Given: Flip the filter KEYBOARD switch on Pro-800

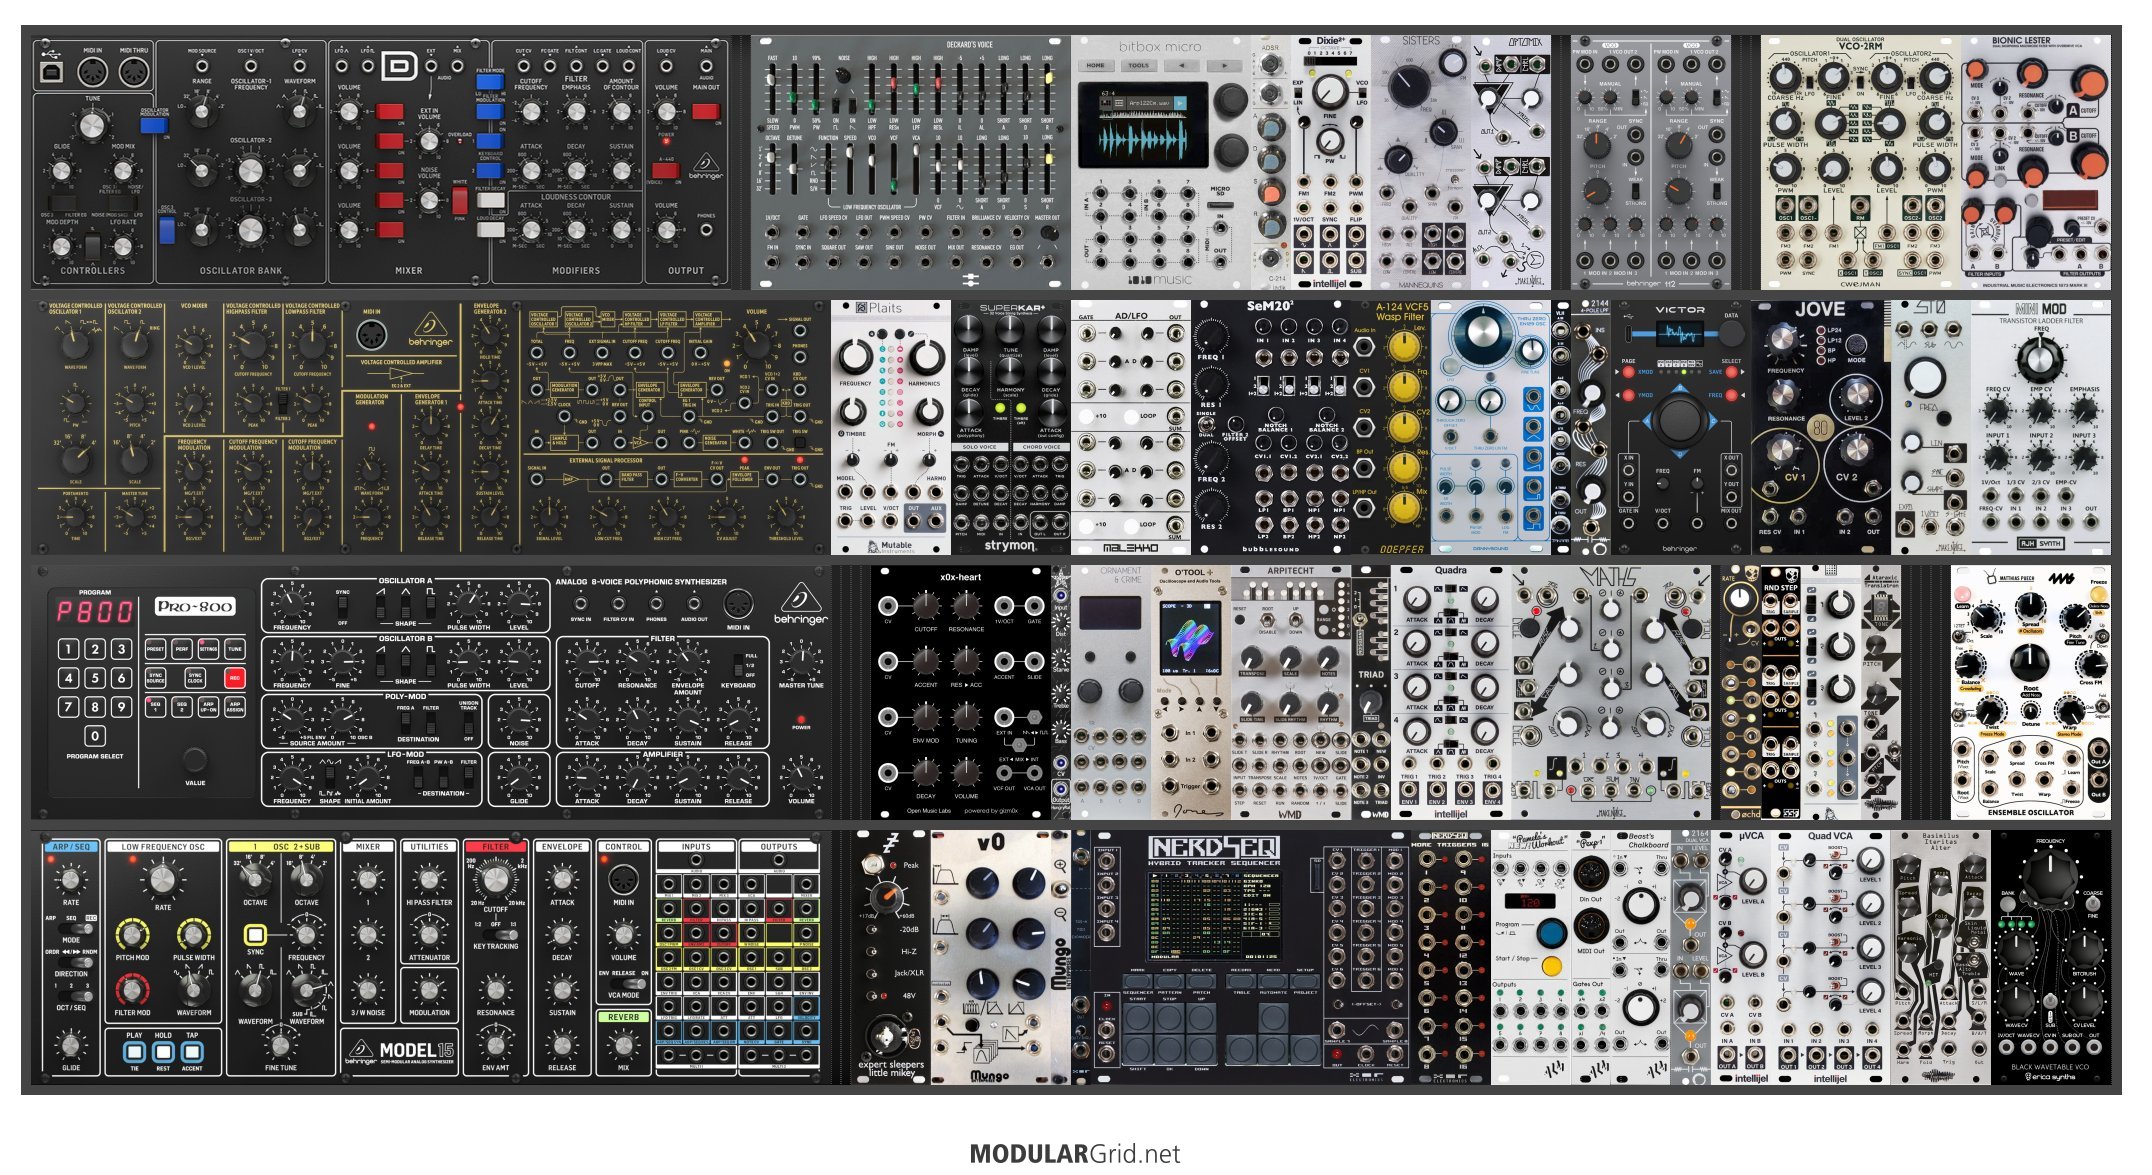Looking at the screenshot, I should click(x=738, y=665).
